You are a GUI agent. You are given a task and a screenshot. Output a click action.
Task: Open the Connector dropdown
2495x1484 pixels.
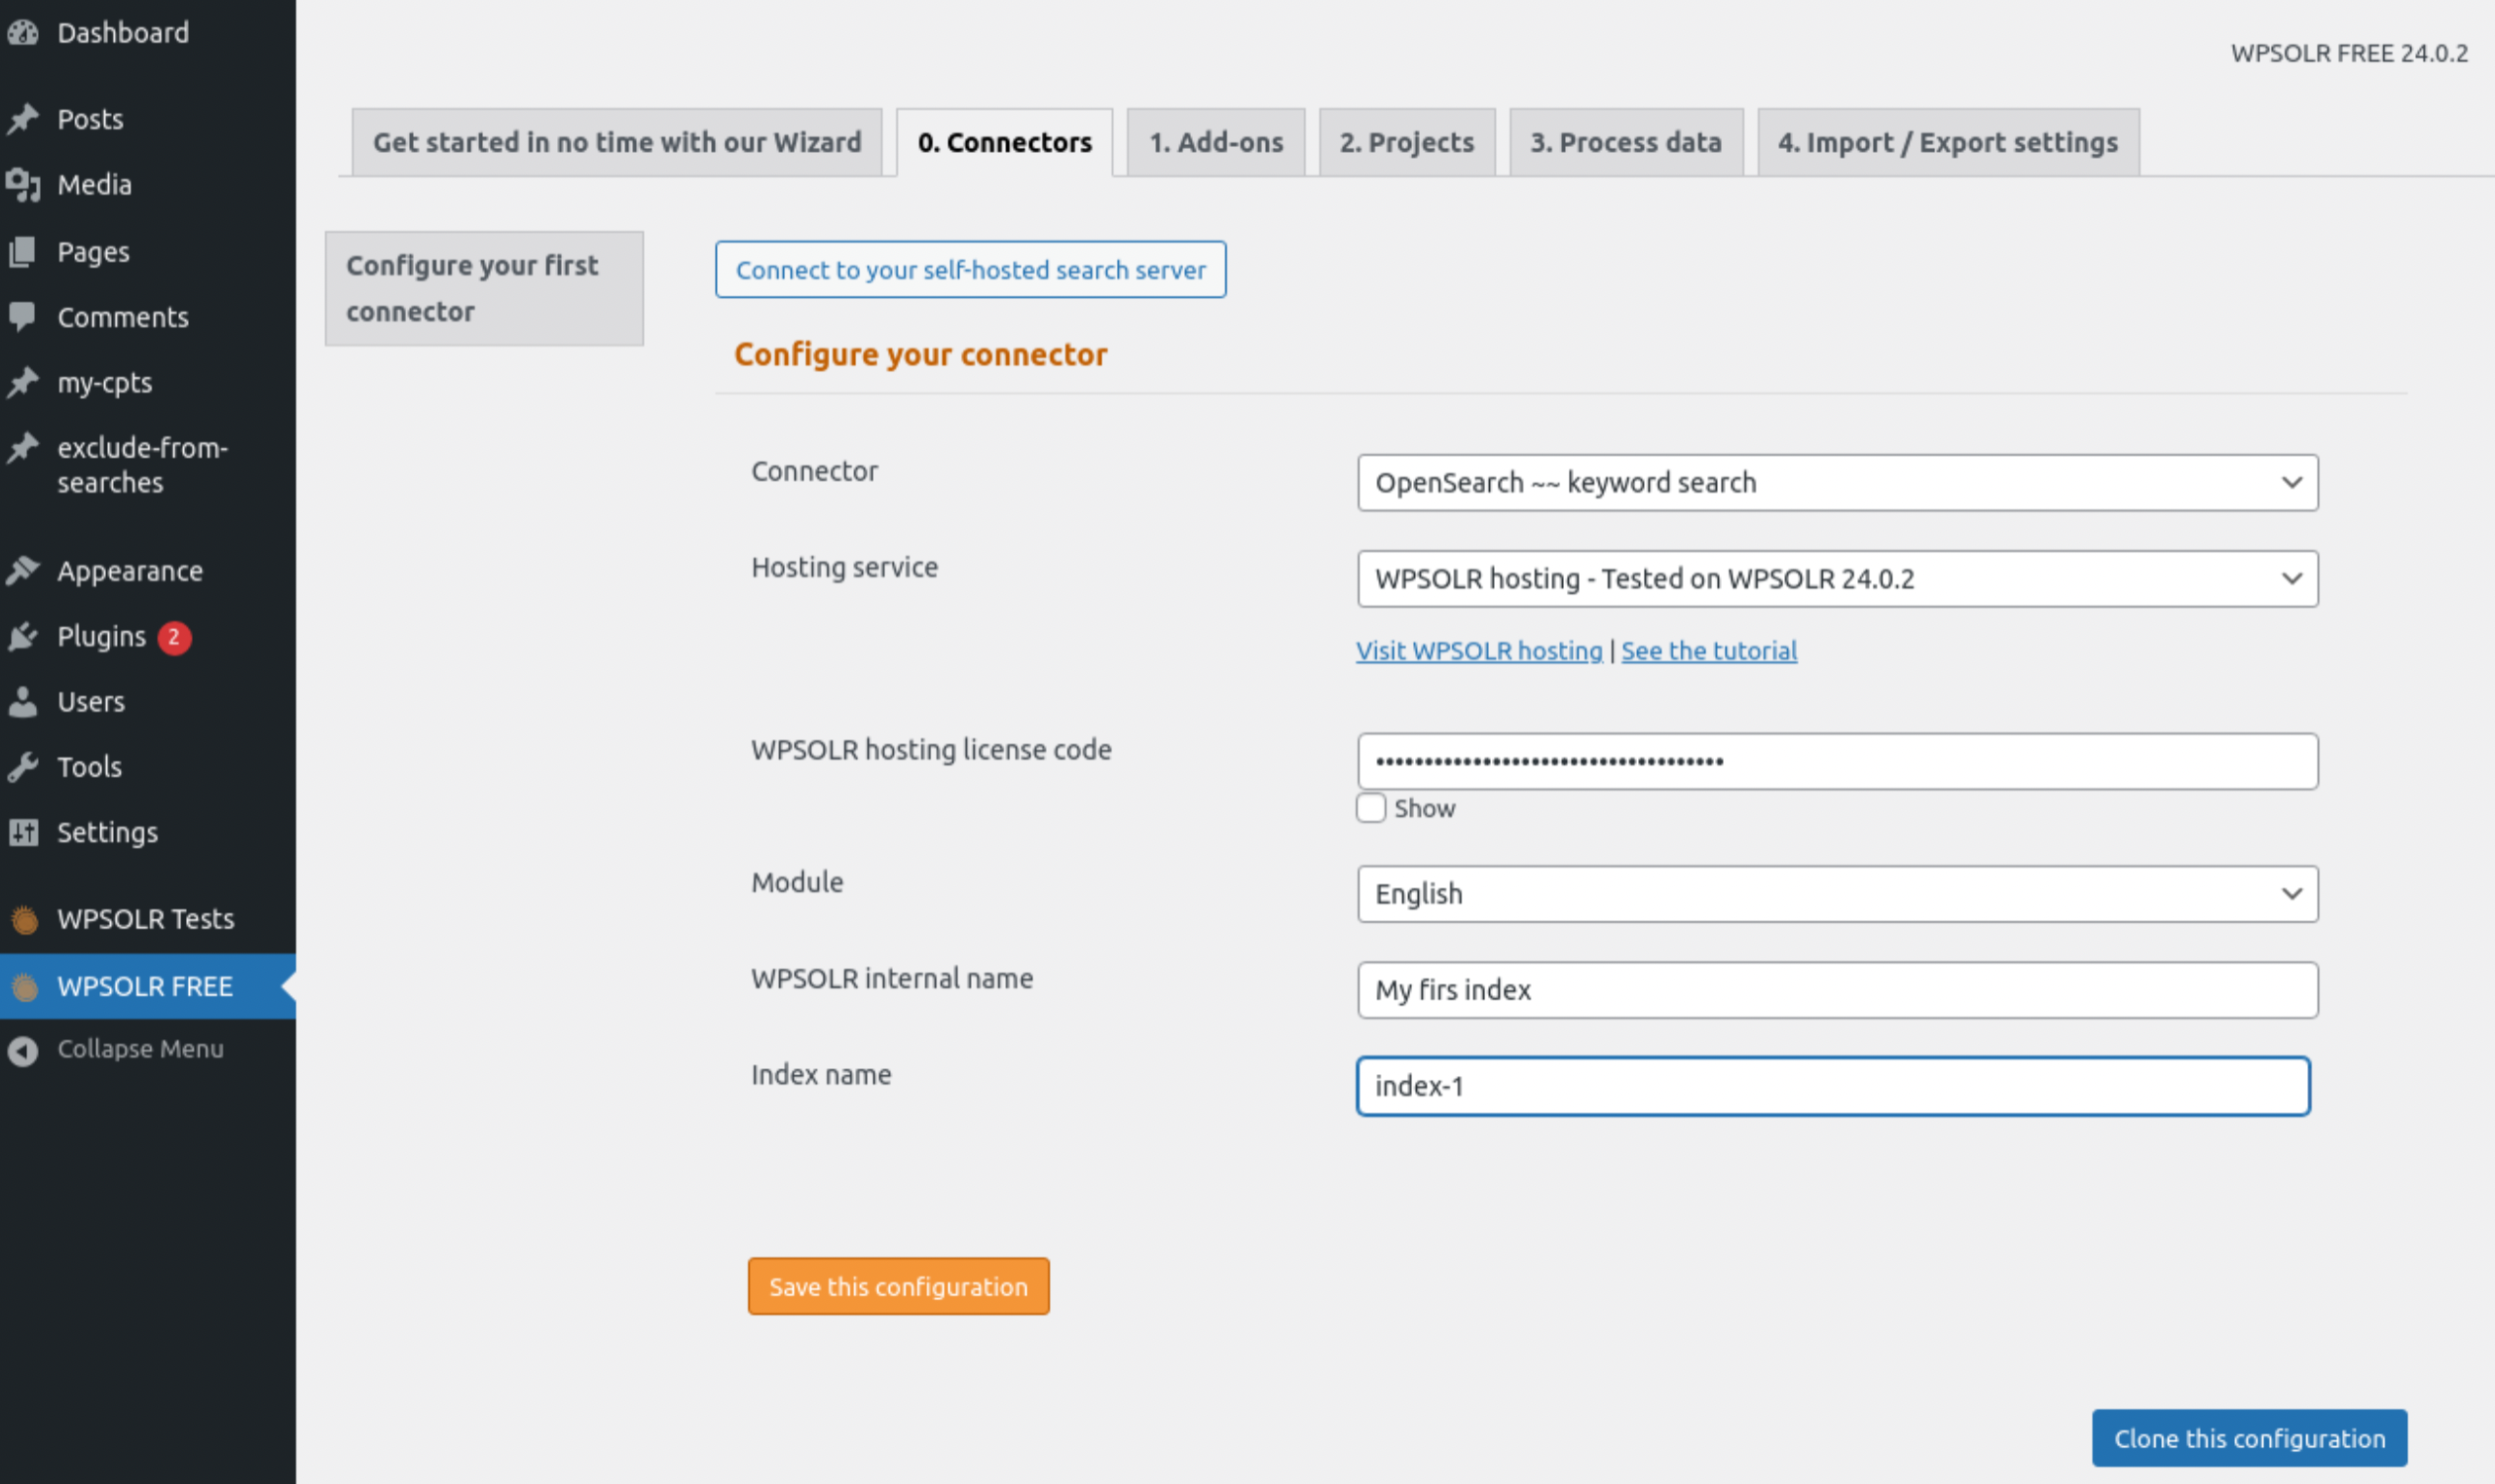tap(1837, 483)
